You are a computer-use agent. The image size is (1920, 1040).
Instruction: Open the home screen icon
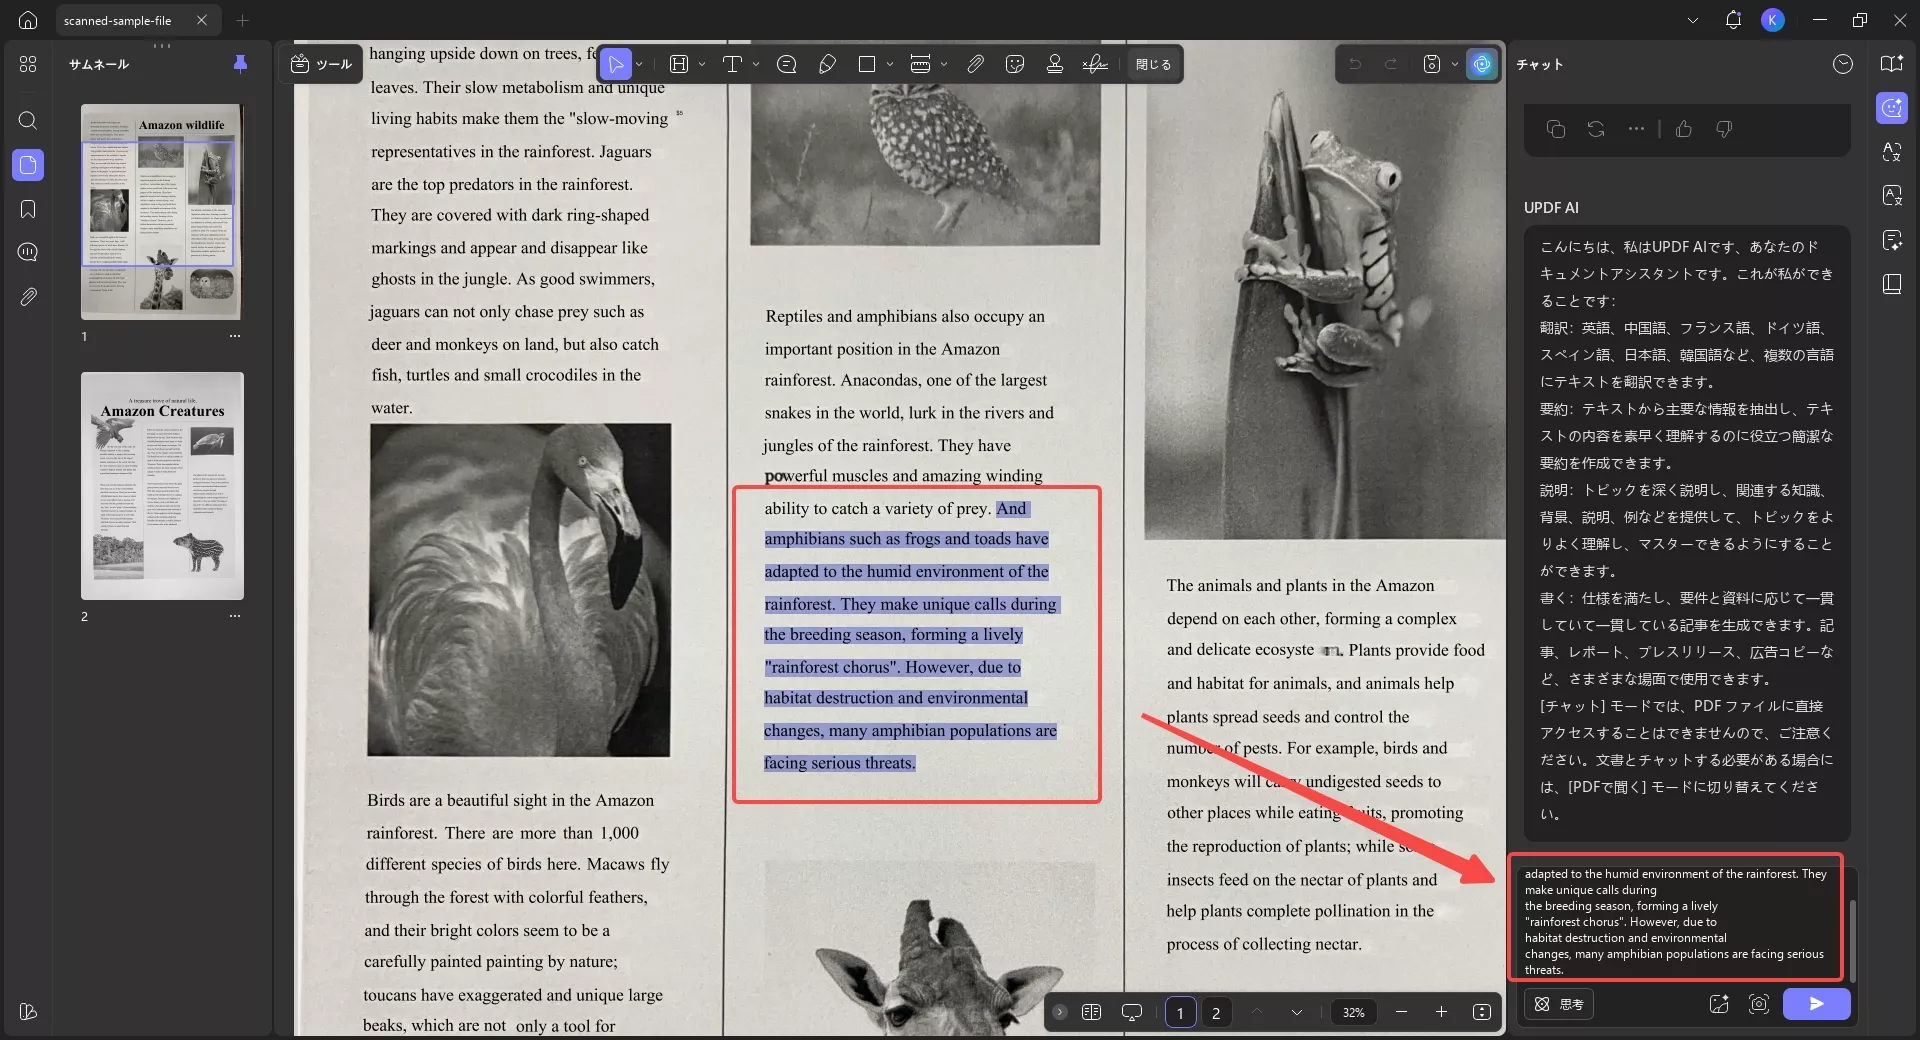click(x=28, y=20)
